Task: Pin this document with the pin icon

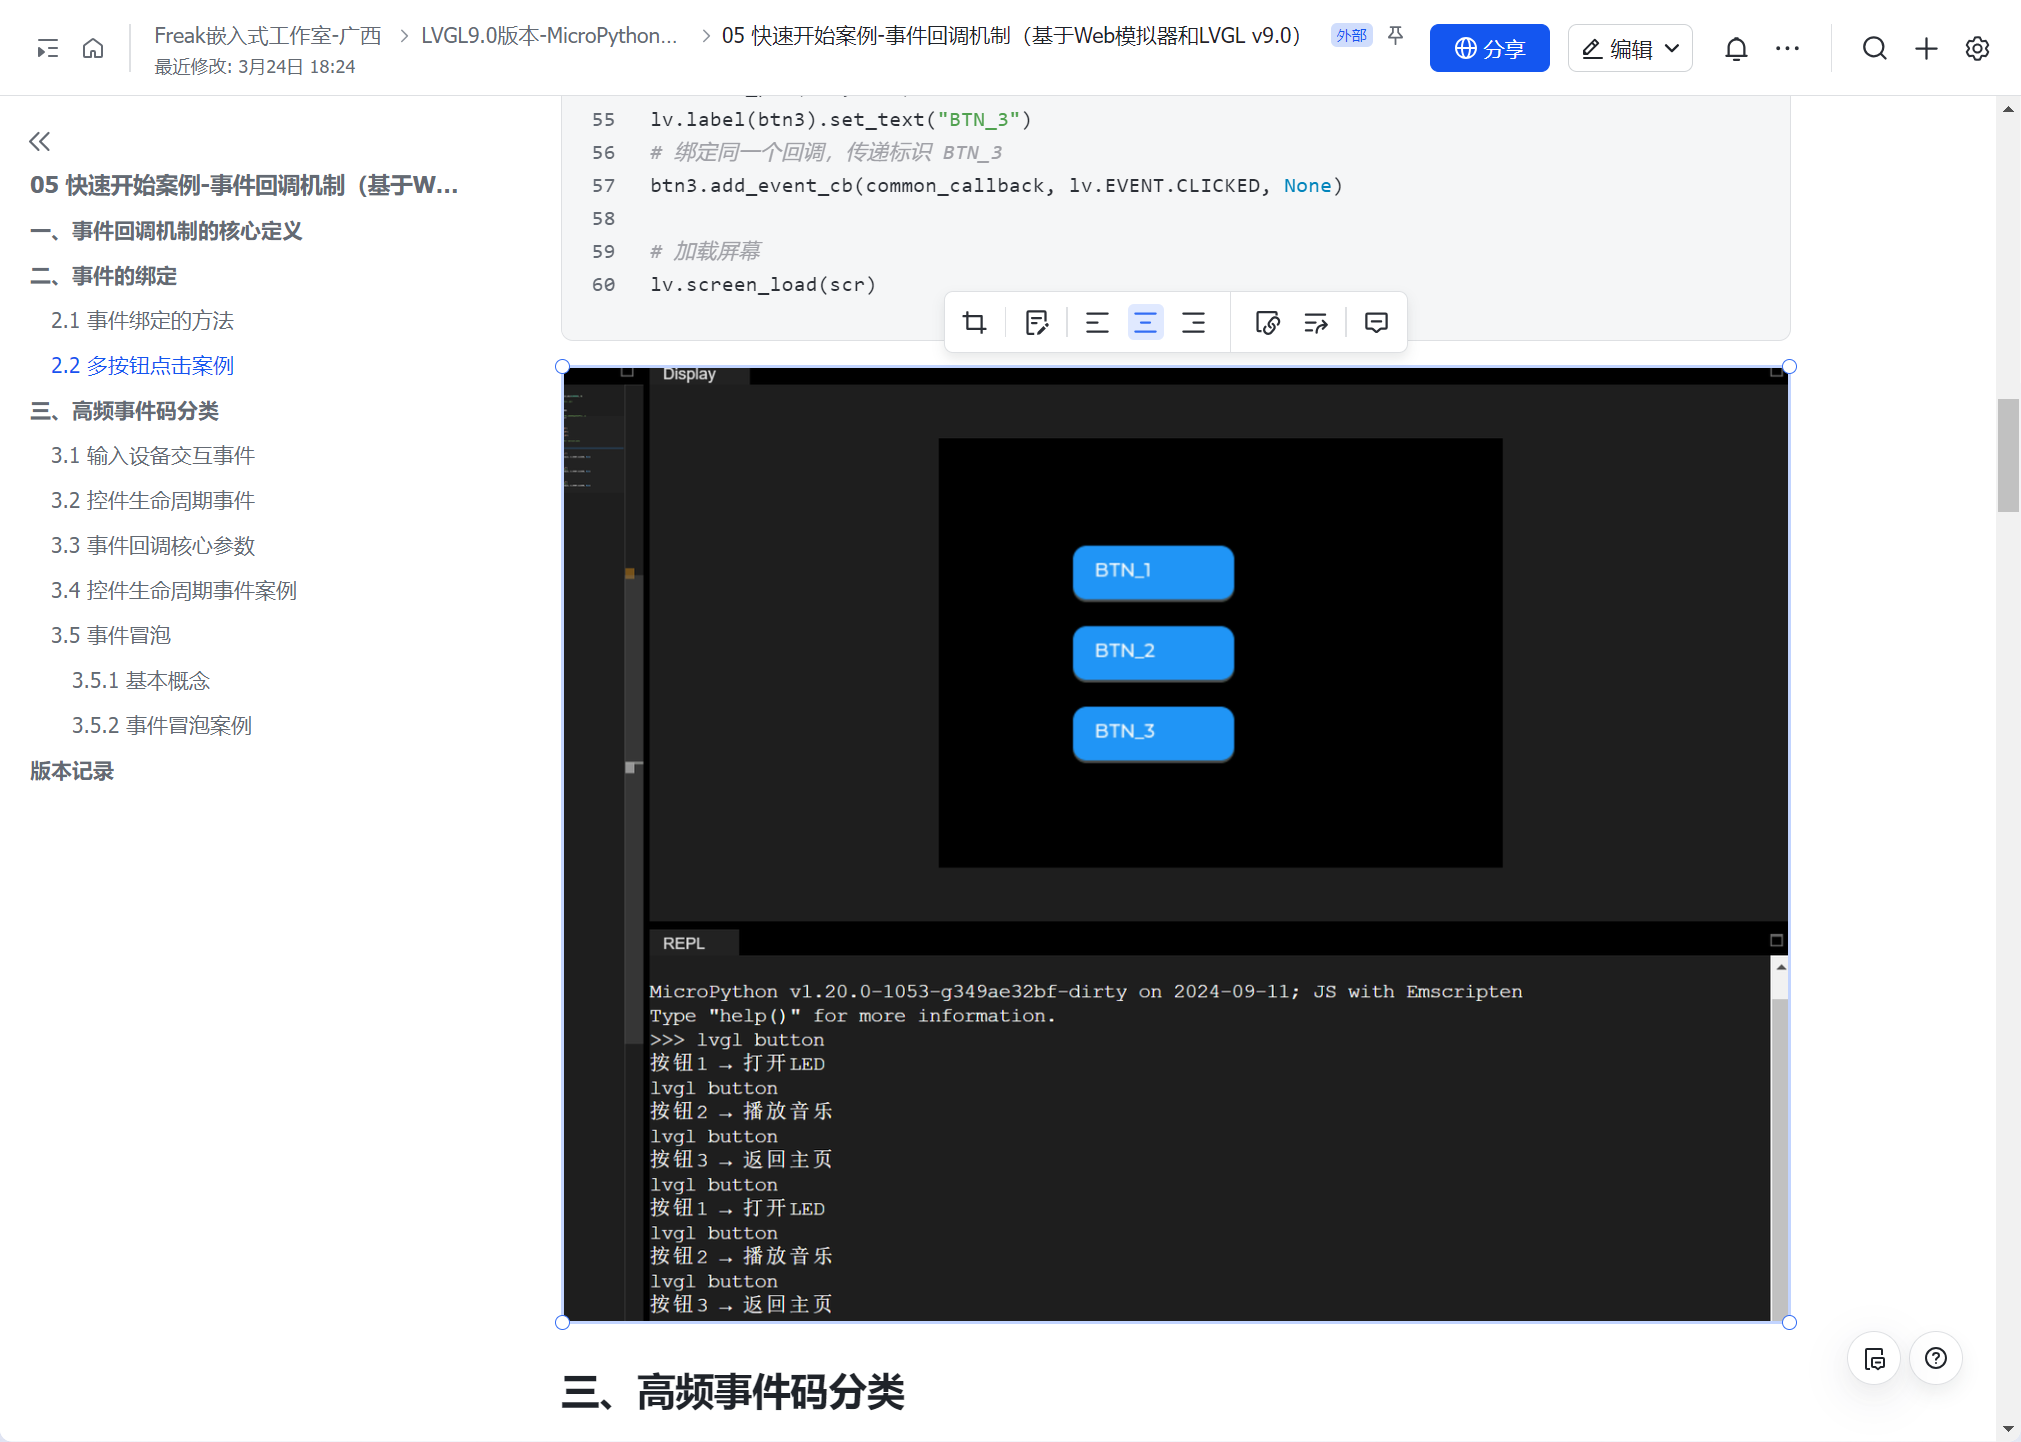Action: click(x=1396, y=36)
